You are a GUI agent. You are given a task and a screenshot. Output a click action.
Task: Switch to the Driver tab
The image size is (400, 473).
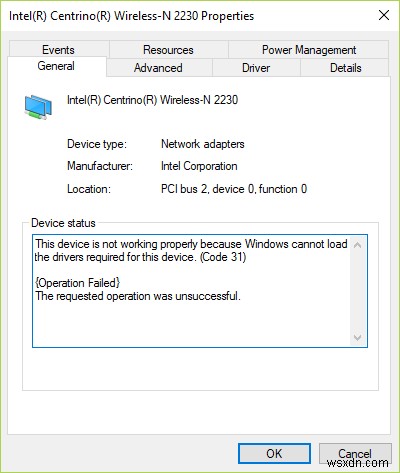[x=256, y=68]
